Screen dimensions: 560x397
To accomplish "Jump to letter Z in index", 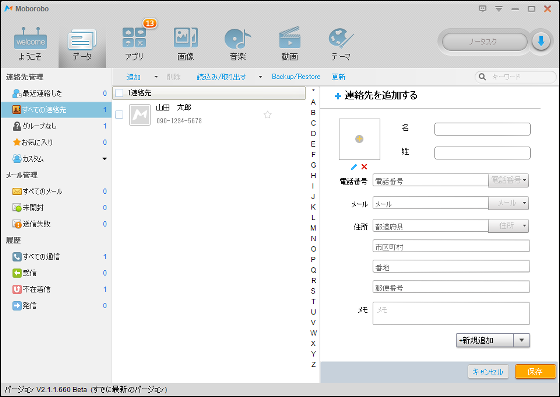I will pyautogui.click(x=313, y=365).
